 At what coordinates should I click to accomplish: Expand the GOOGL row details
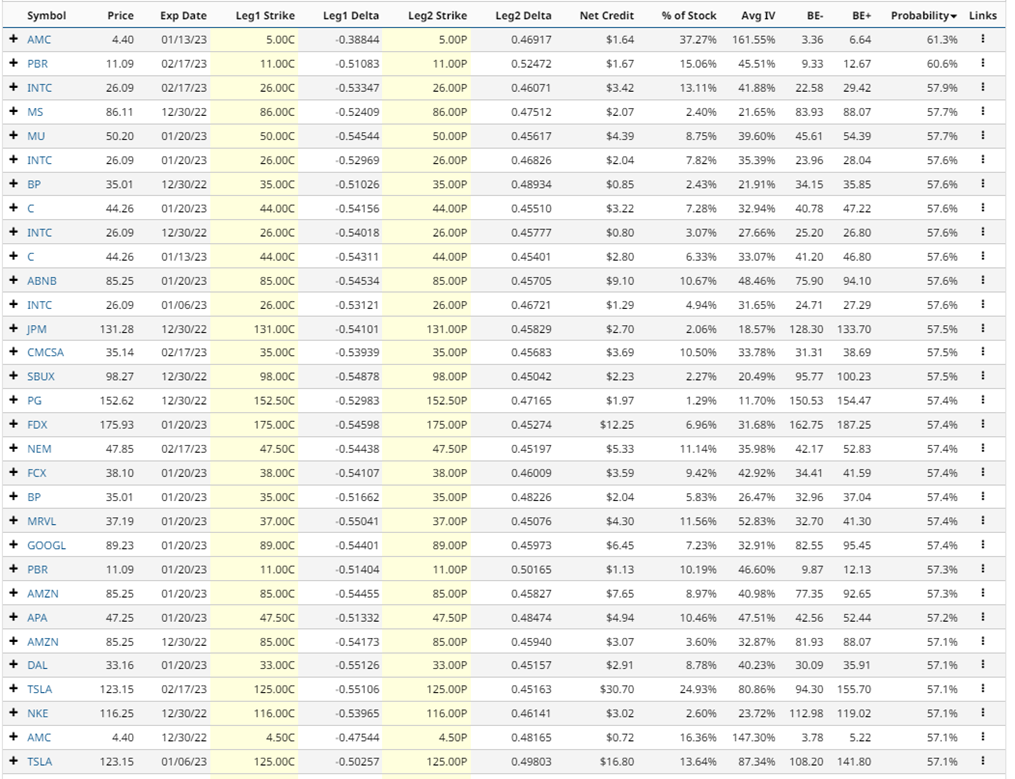[14, 545]
